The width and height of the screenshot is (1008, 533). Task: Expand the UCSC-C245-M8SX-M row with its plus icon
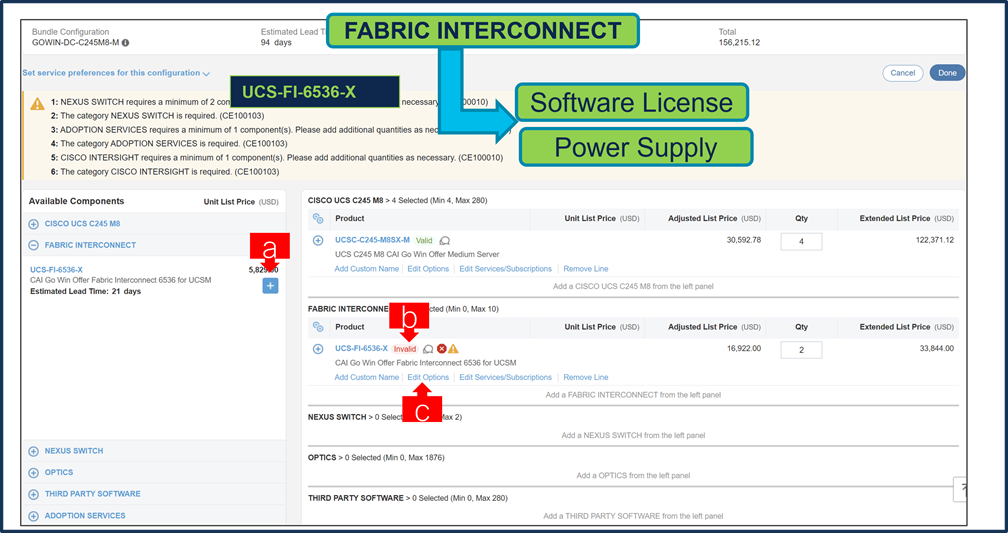(x=318, y=240)
